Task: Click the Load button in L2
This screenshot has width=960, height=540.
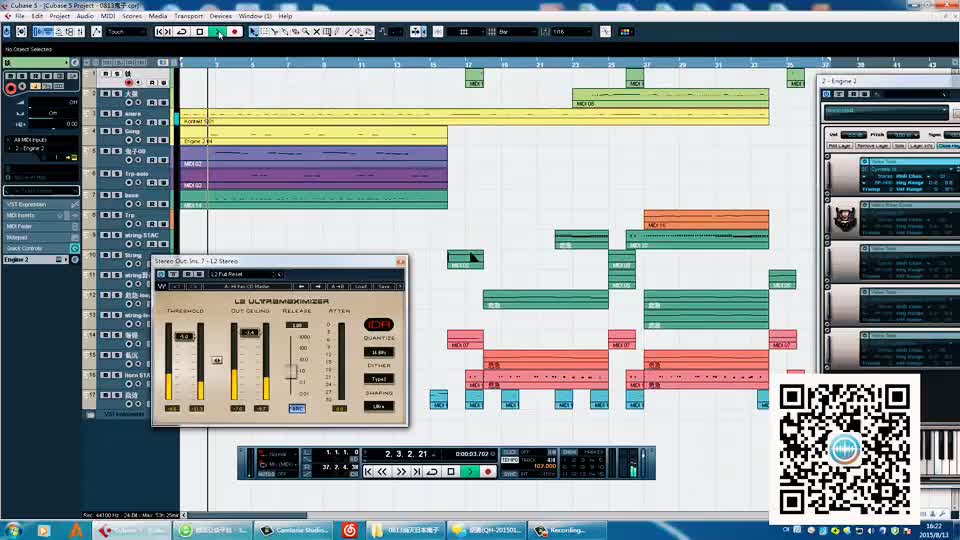Action: (x=361, y=287)
